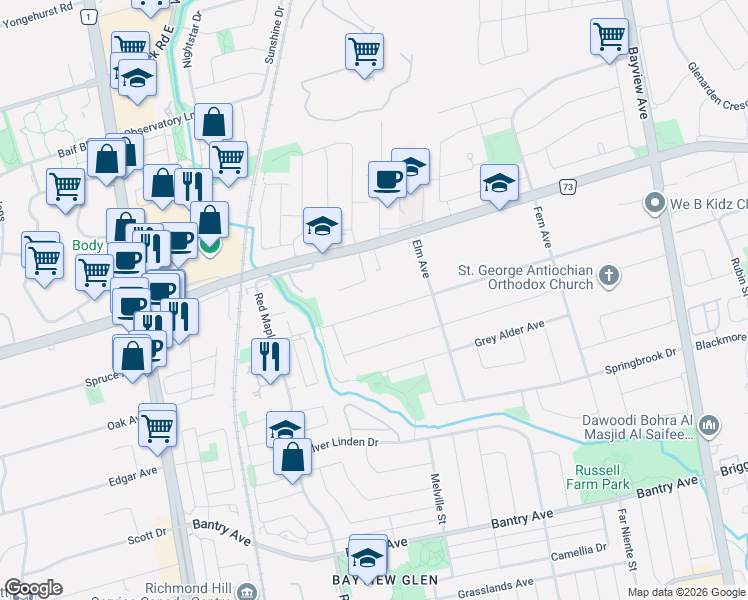This screenshot has width=748, height=600.
Task: Click the Scott Dr street label
Action: (x=147, y=536)
